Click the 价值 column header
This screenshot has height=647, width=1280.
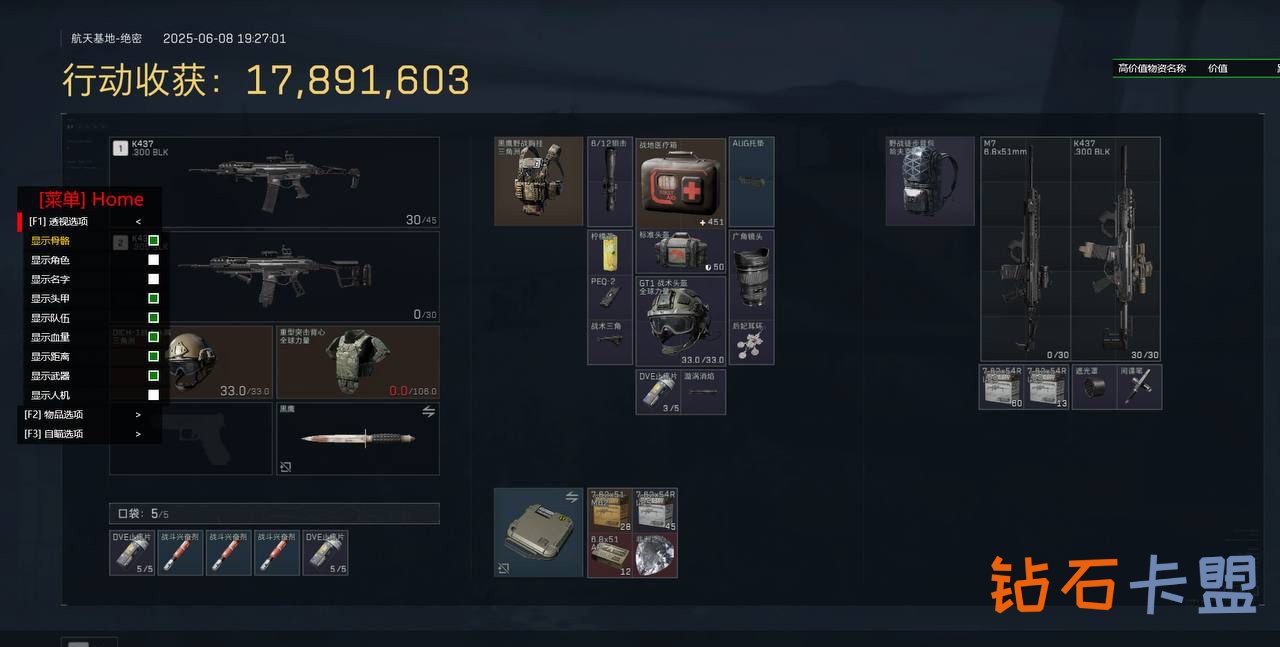tap(1218, 69)
